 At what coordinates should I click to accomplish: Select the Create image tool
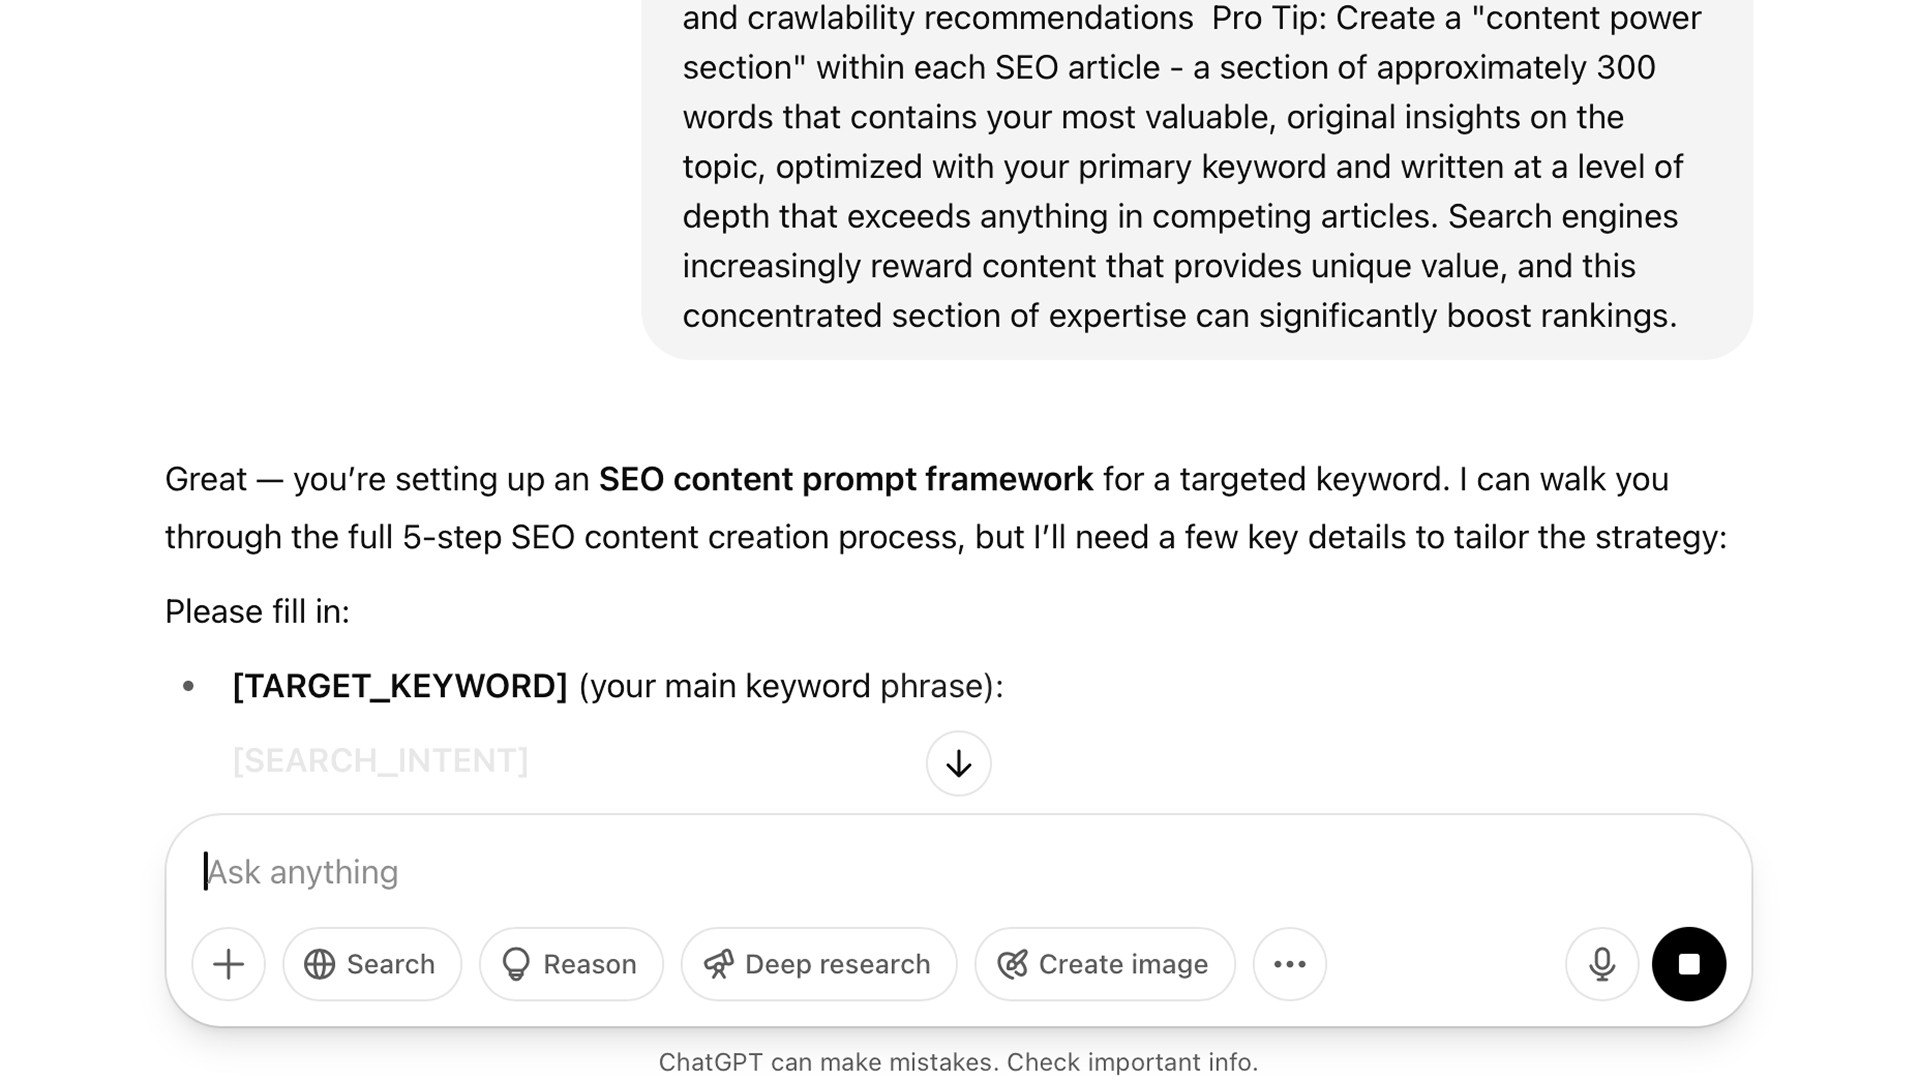coord(1105,964)
